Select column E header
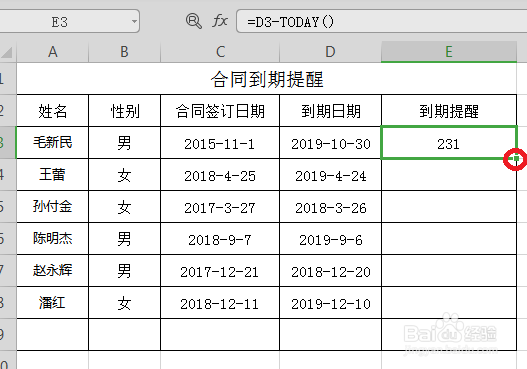527x369 pixels. (x=449, y=52)
